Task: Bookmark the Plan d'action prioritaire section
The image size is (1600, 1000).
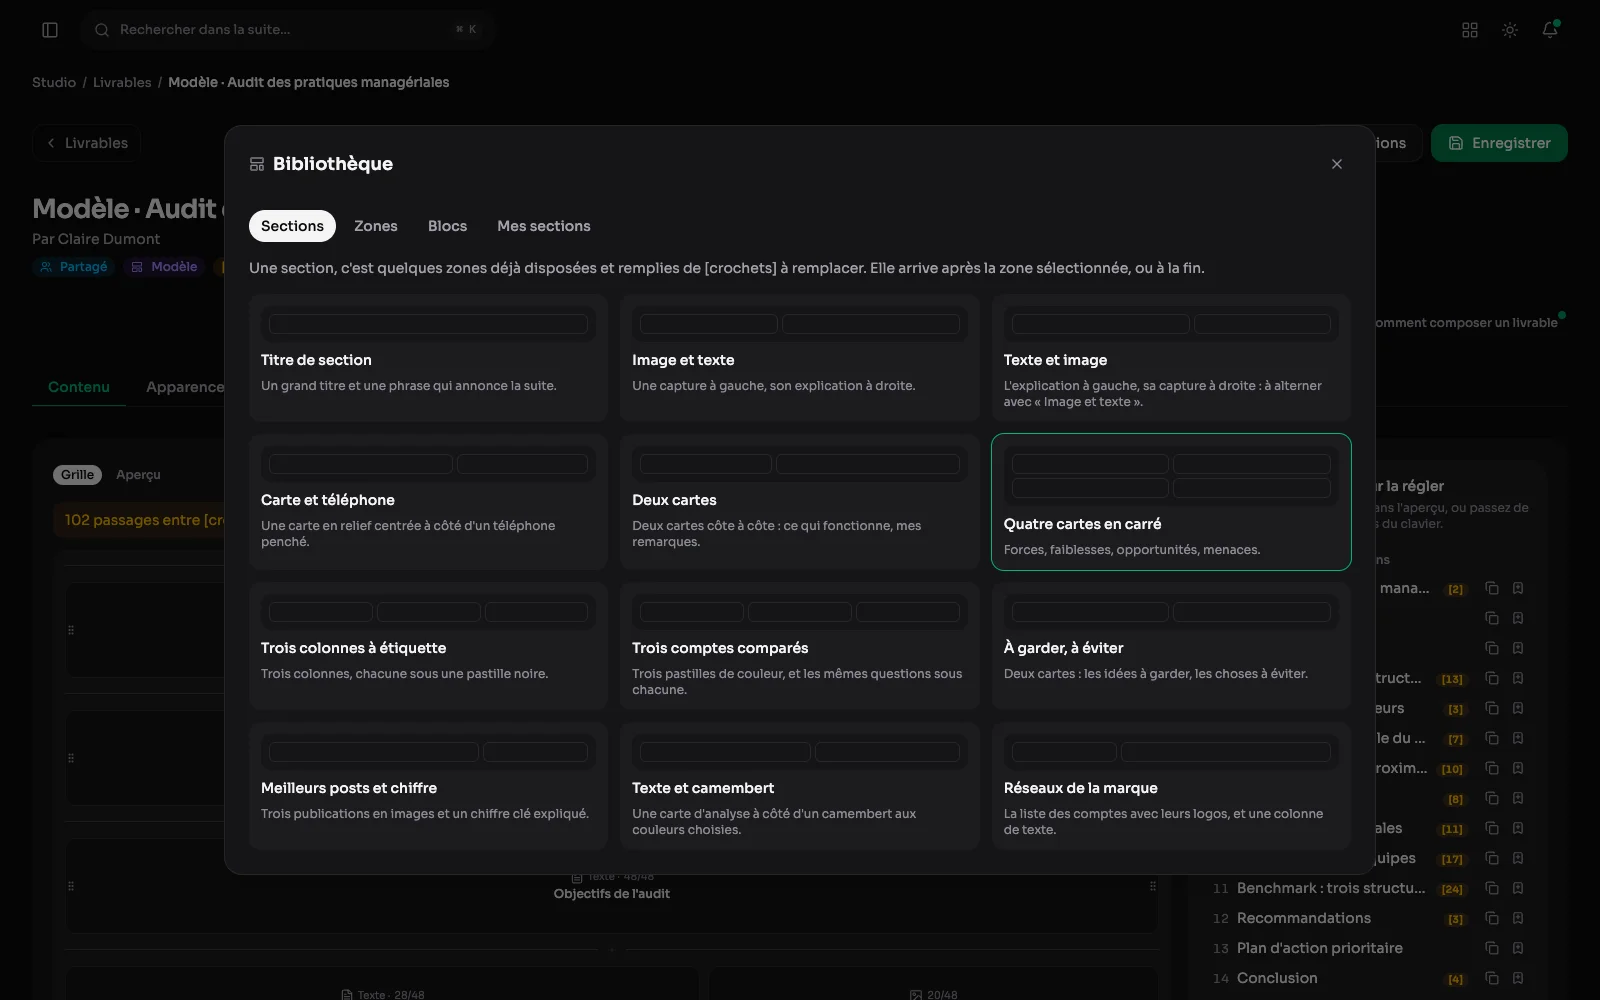Action: tap(1518, 948)
